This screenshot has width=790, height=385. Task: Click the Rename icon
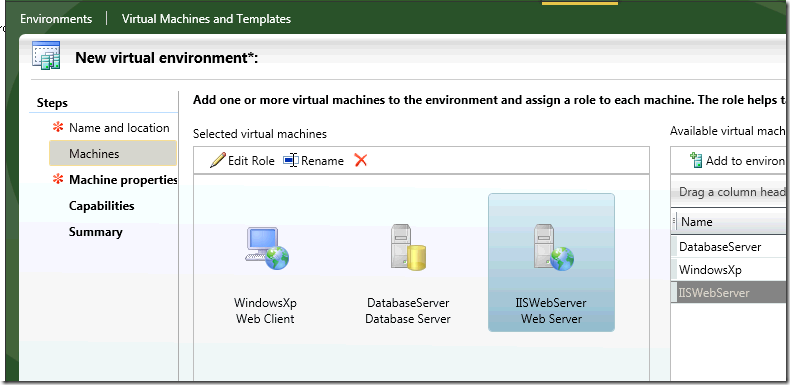click(x=291, y=160)
